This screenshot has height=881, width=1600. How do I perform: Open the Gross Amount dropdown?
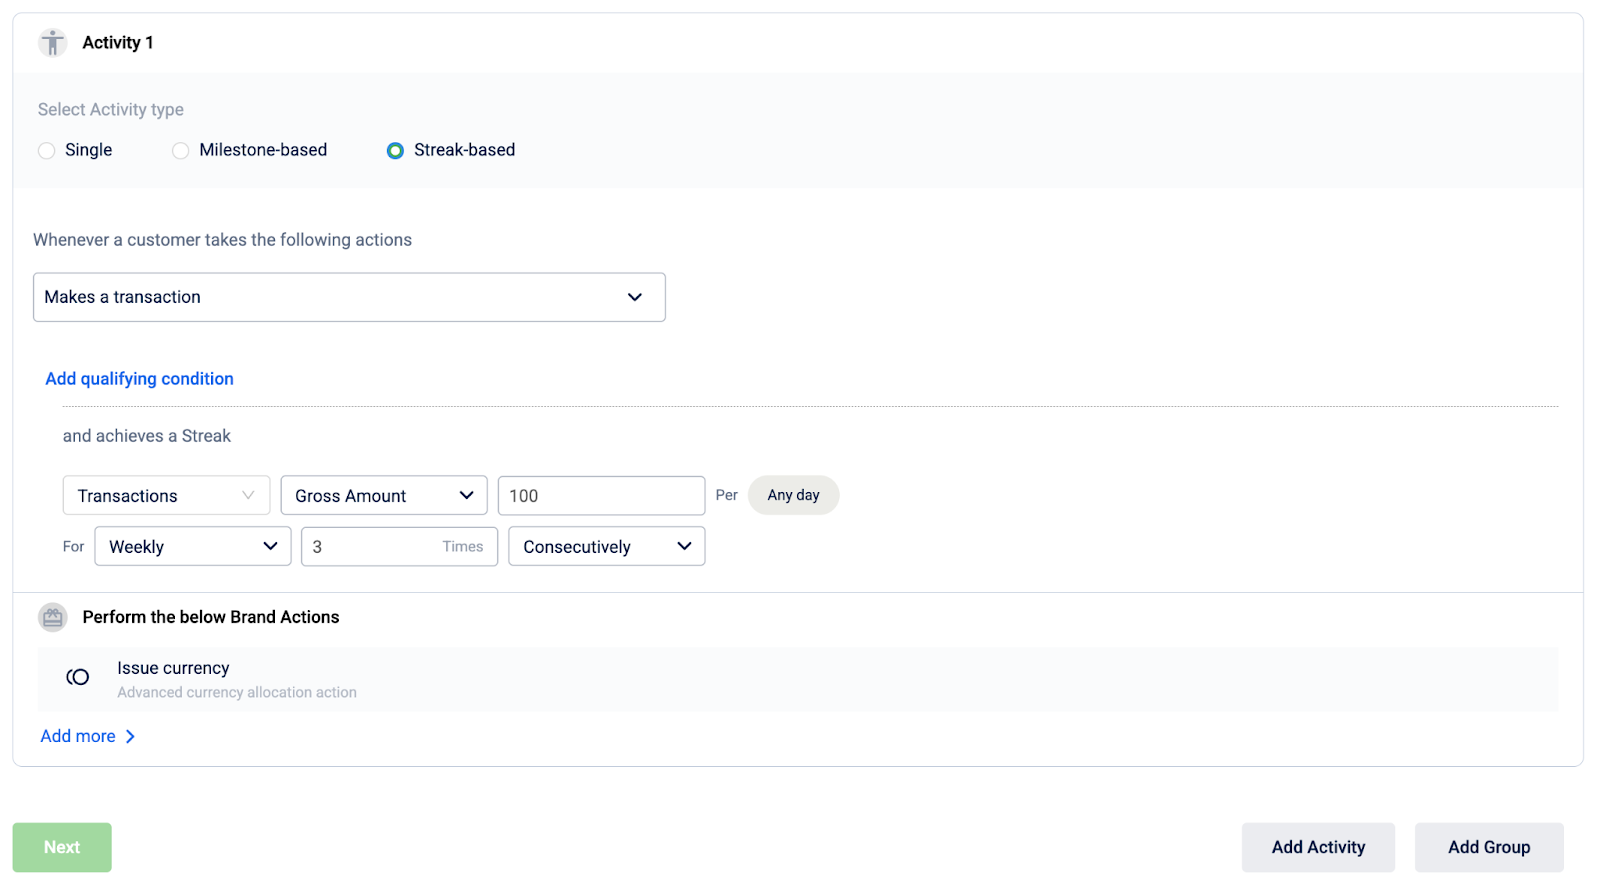384,496
